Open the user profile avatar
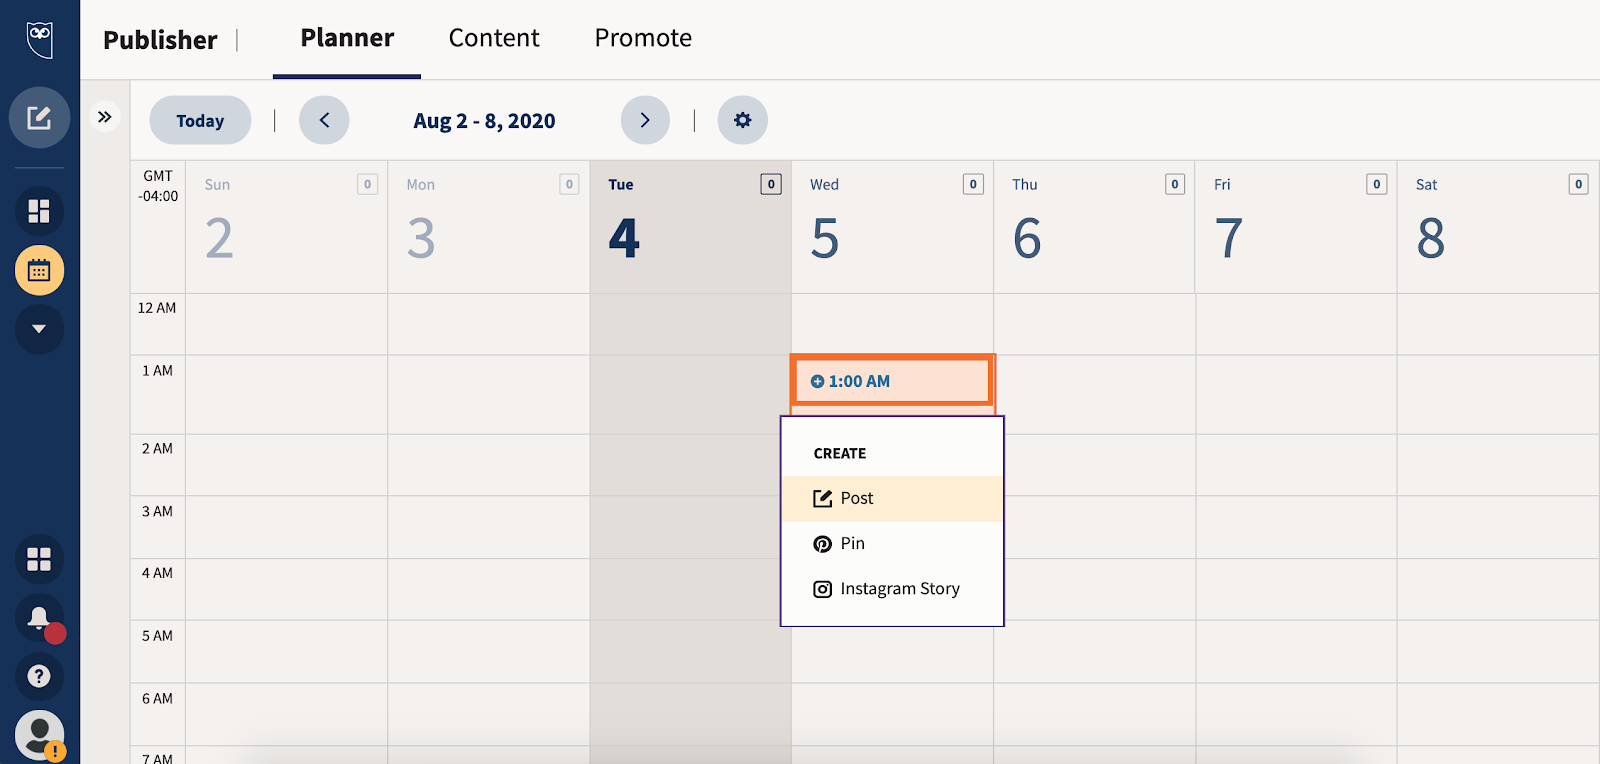1600x764 pixels. coord(39,735)
